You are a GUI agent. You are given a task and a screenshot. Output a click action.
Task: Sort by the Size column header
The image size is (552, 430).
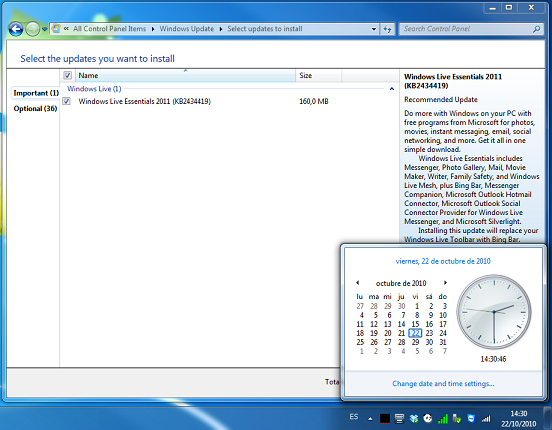[x=319, y=75]
